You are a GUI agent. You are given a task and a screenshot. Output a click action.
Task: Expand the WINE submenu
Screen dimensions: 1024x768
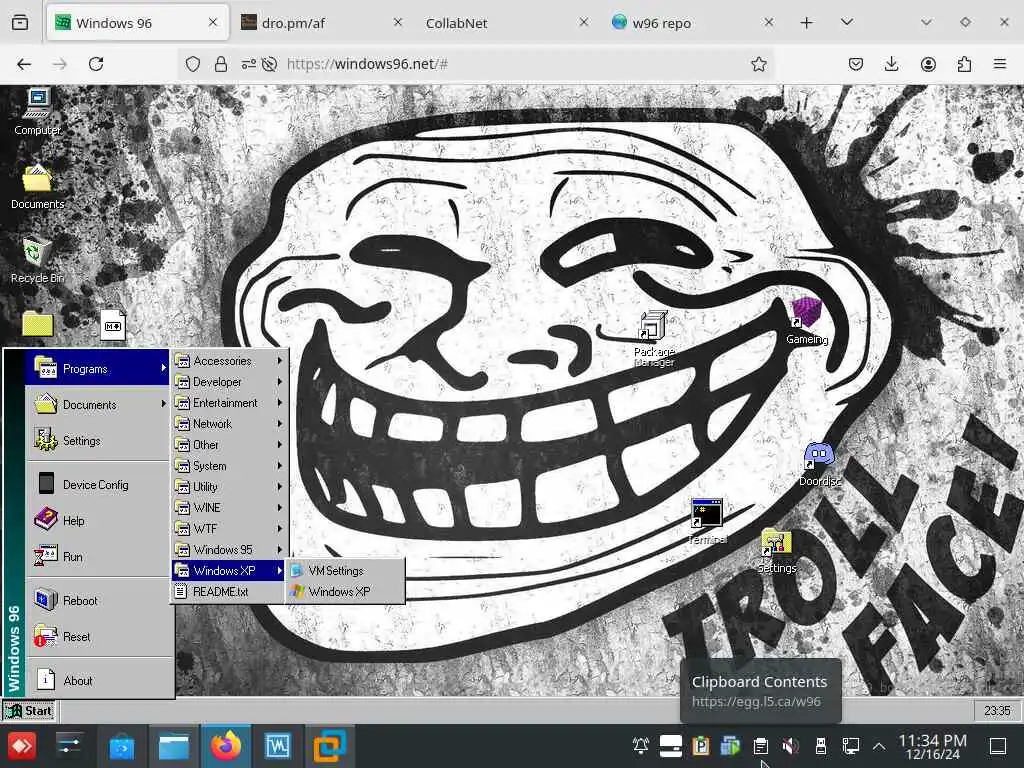click(x=229, y=507)
